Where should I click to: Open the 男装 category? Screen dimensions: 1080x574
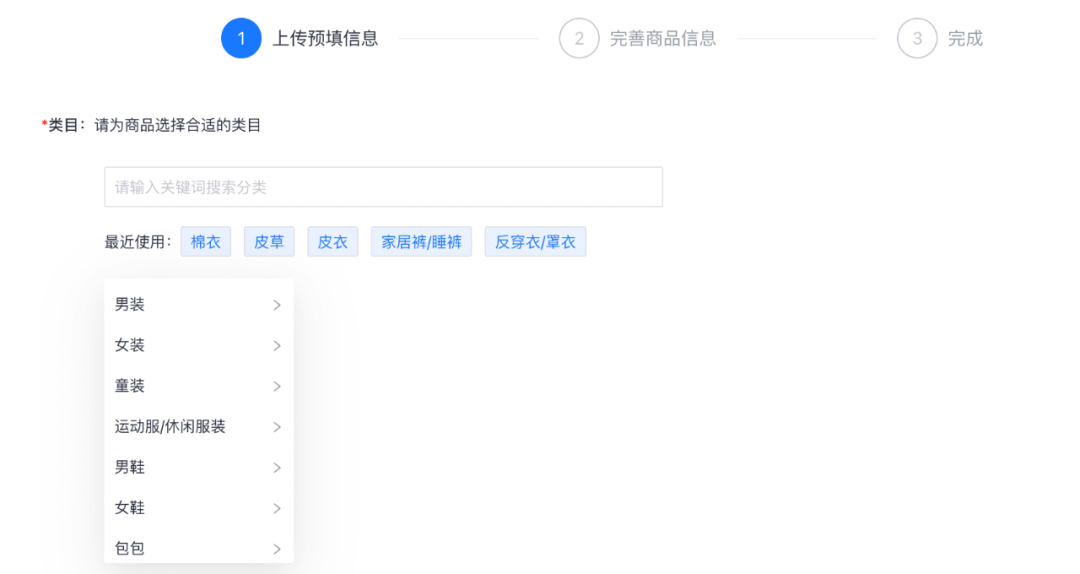(x=198, y=305)
